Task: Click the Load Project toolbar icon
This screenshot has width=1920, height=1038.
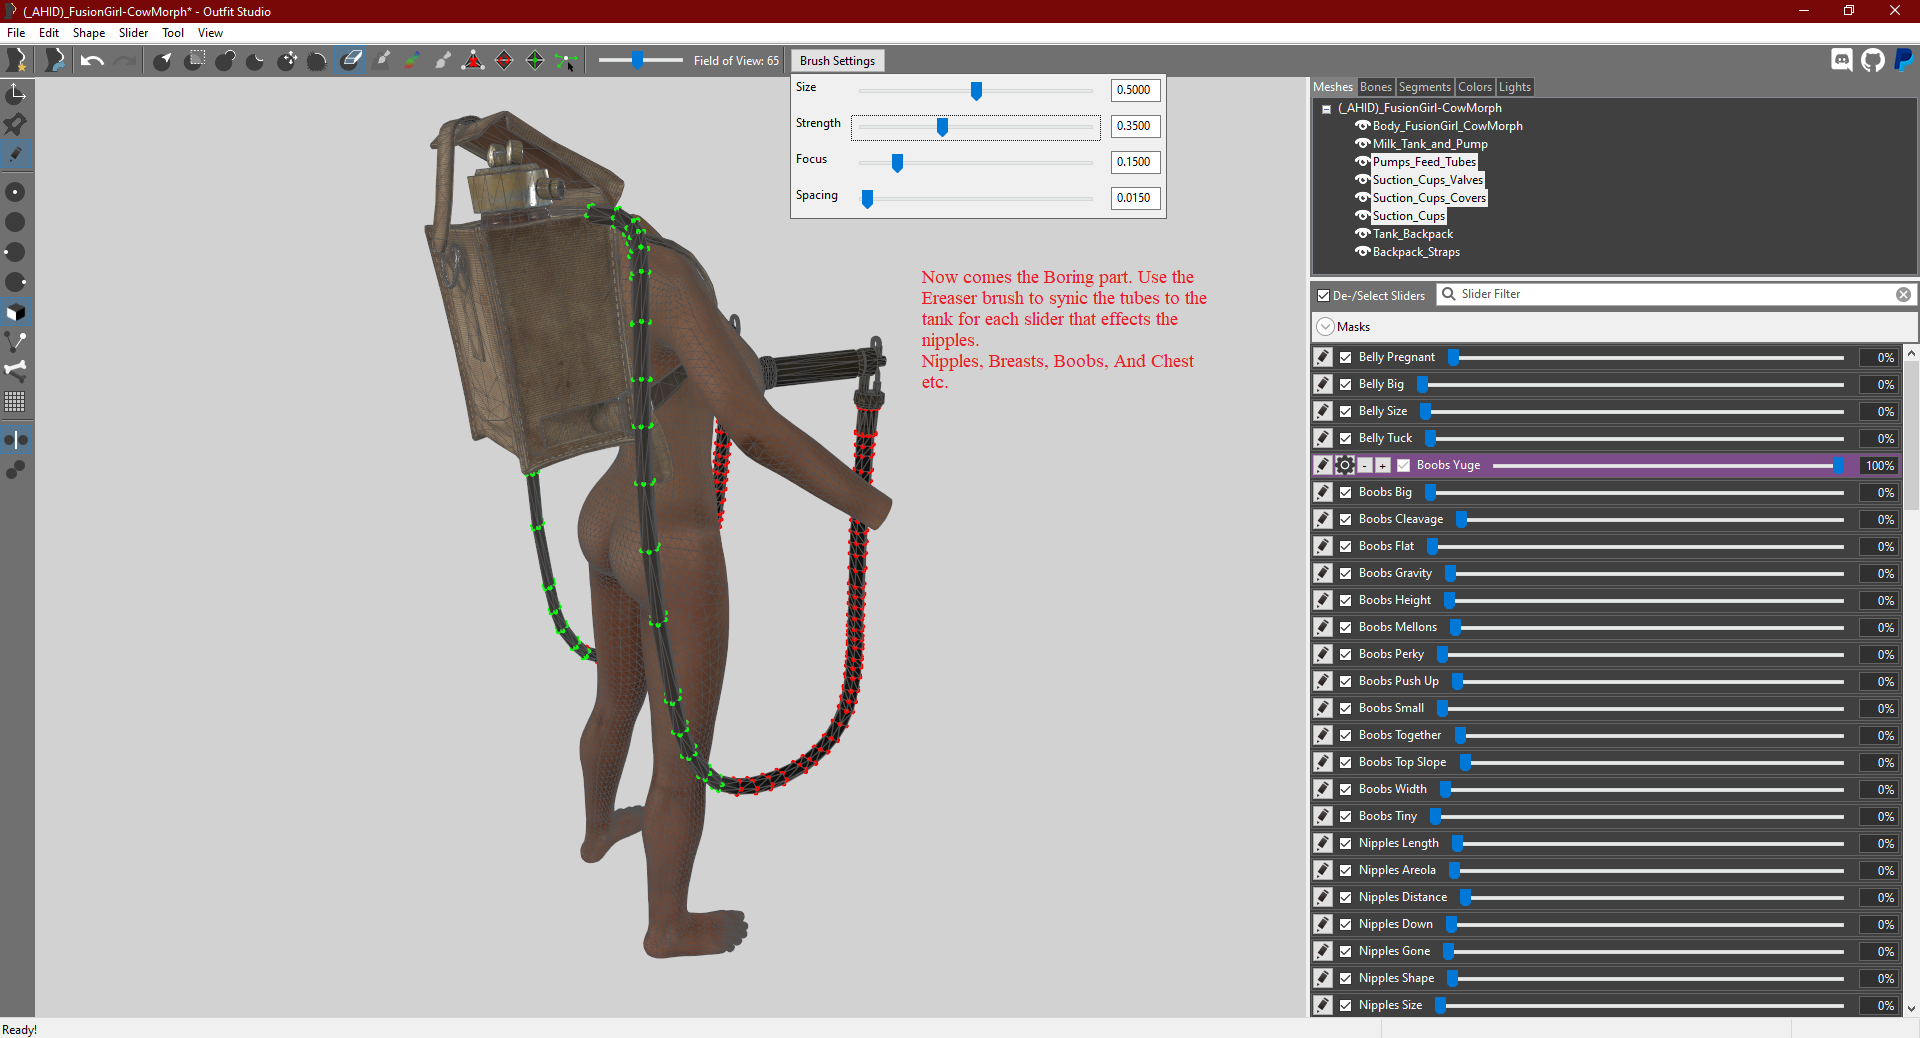Action: 54,61
